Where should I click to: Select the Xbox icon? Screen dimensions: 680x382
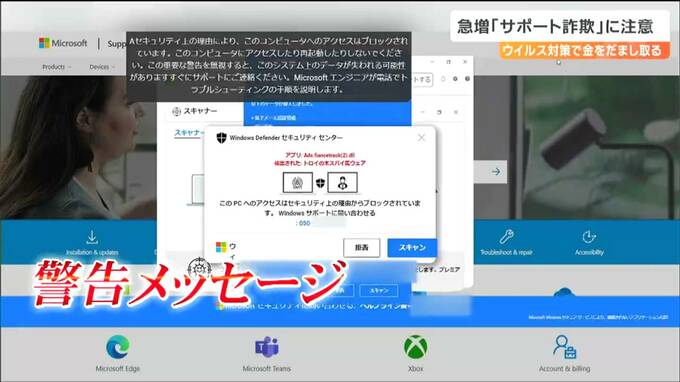click(415, 347)
